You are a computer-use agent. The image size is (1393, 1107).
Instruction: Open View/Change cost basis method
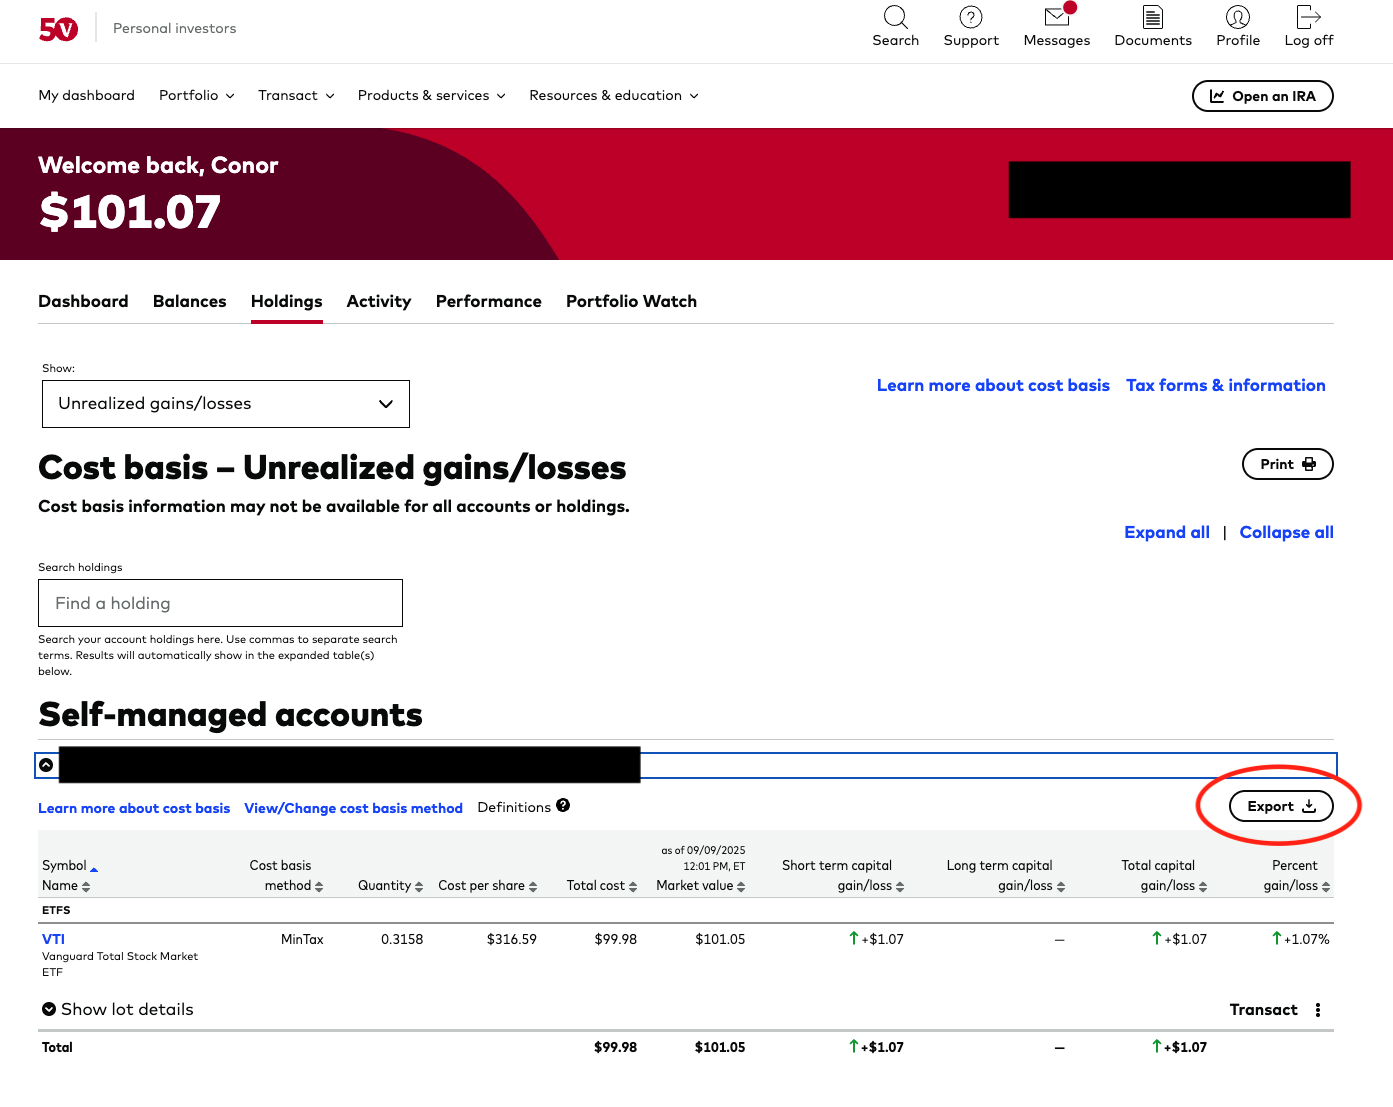coord(353,808)
